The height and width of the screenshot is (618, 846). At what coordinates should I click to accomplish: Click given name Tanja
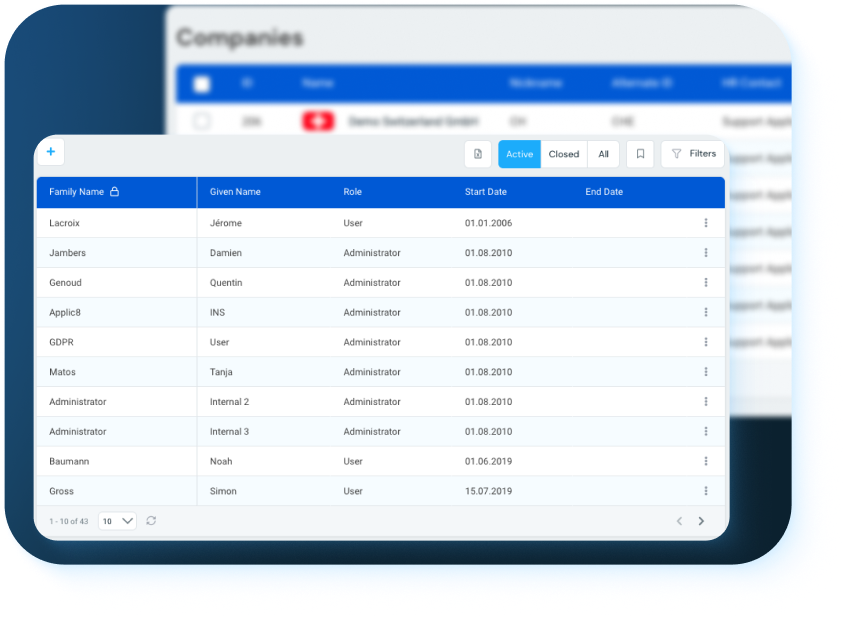(221, 371)
